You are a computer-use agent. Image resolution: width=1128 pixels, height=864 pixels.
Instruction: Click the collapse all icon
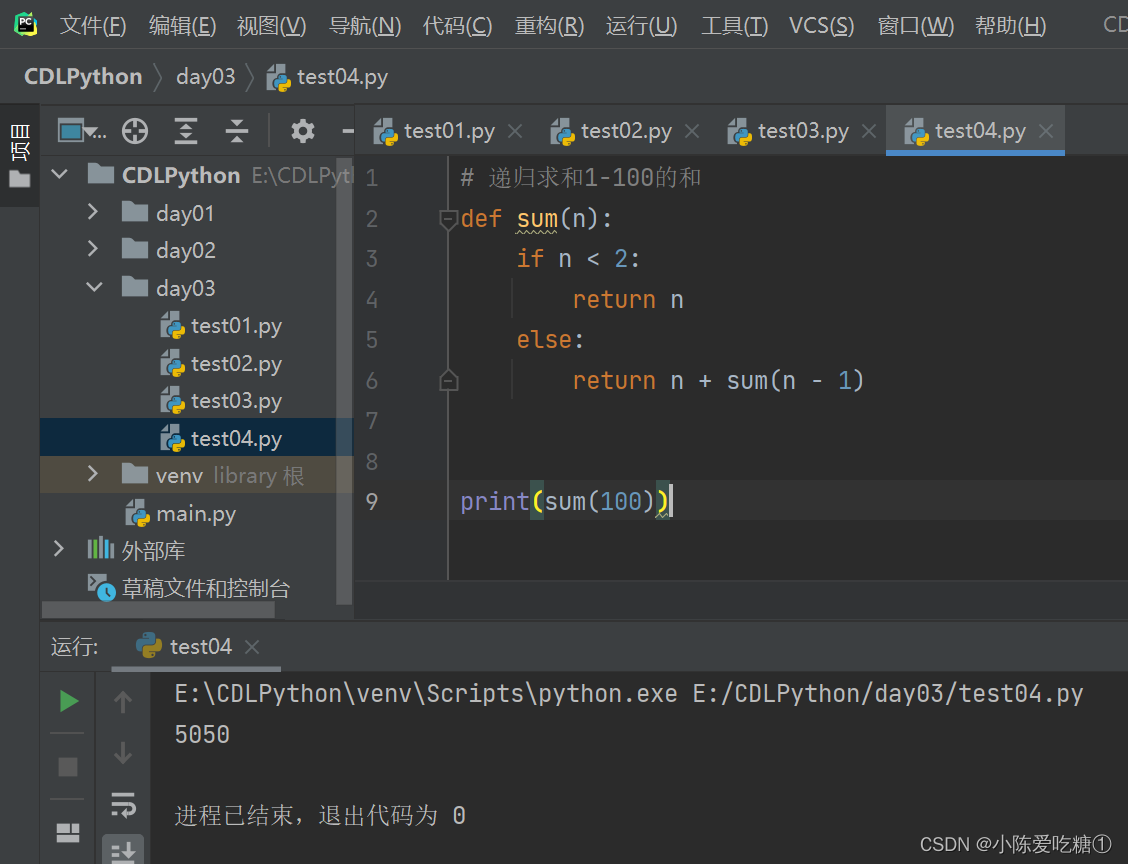click(x=237, y=132)
